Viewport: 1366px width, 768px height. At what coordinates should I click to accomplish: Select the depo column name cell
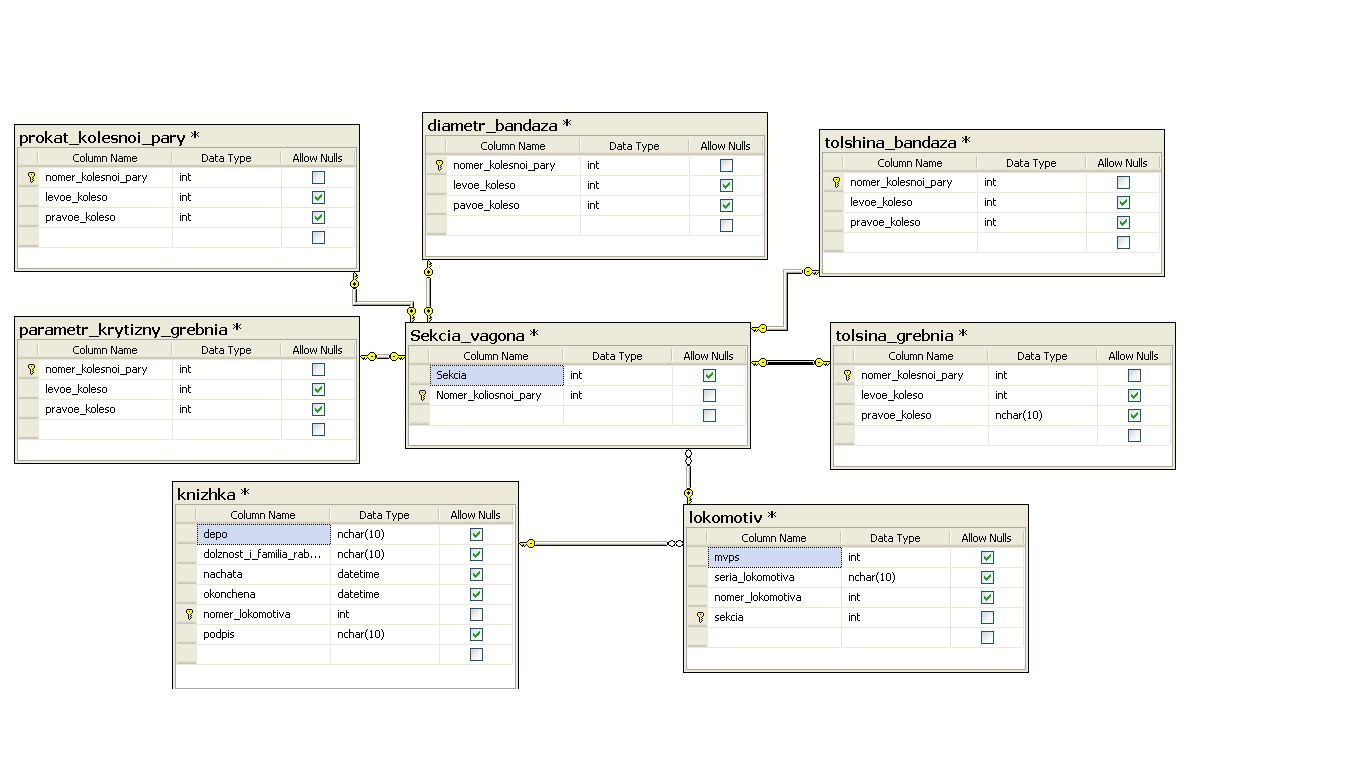tap(263, 534)
